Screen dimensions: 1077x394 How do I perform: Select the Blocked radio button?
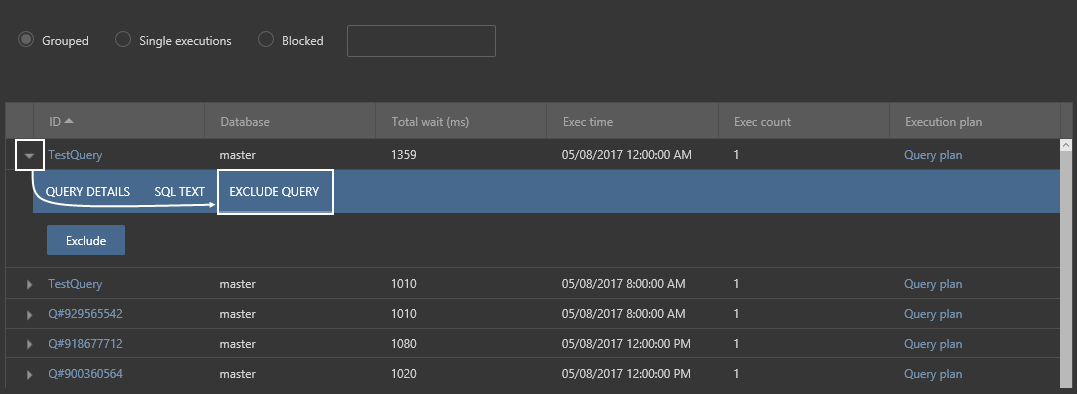tap(266, 40)
